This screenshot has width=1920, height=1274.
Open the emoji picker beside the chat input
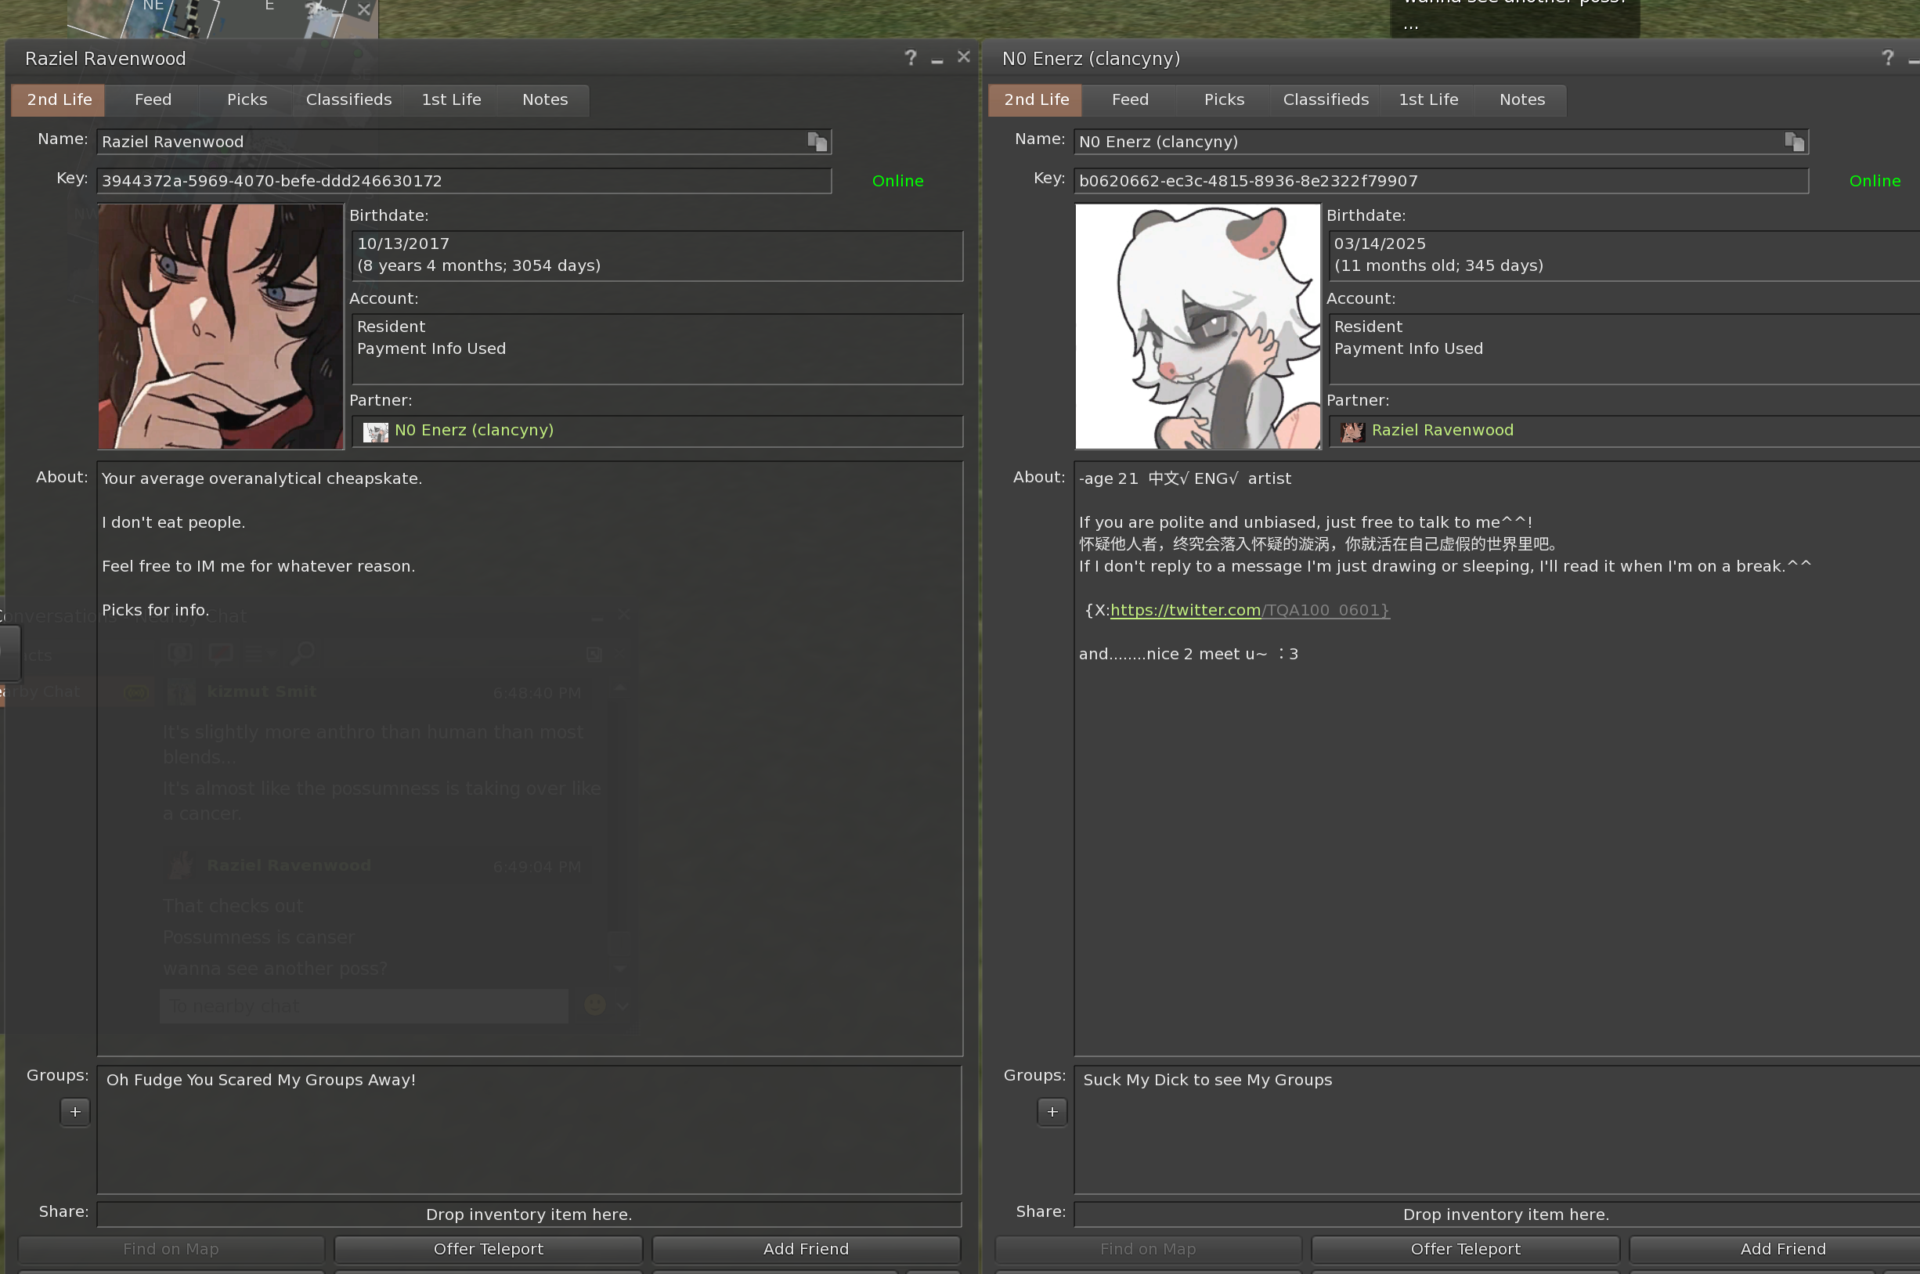click(x=595, y=1005)
